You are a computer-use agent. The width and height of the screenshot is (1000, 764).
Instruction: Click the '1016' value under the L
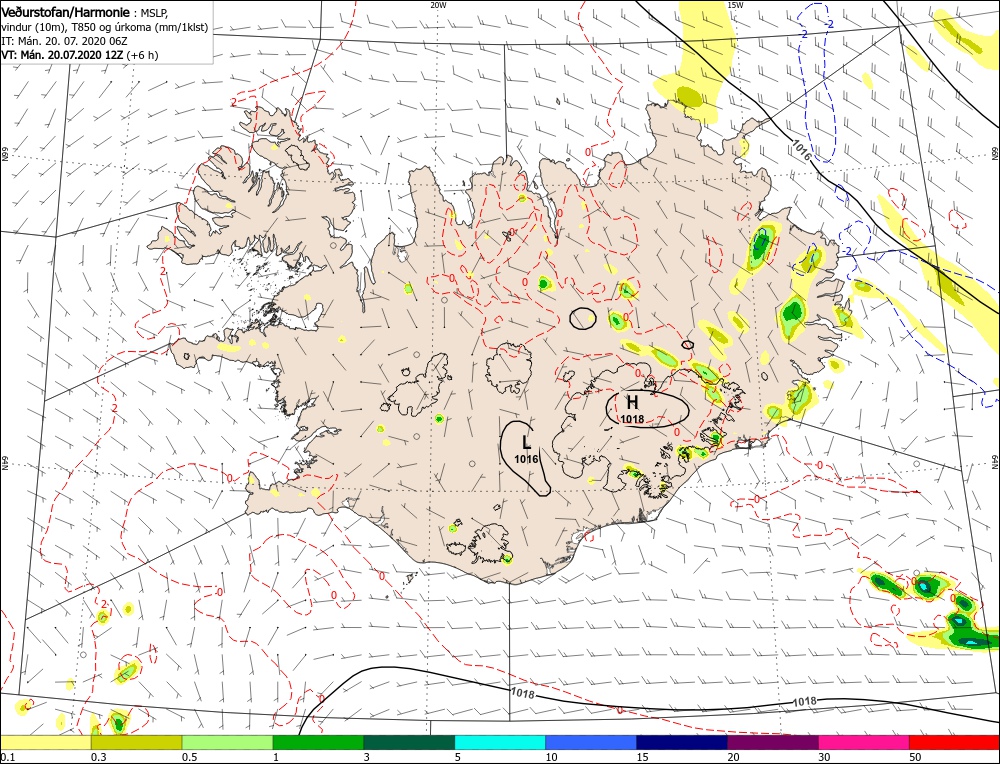[526, 459]
